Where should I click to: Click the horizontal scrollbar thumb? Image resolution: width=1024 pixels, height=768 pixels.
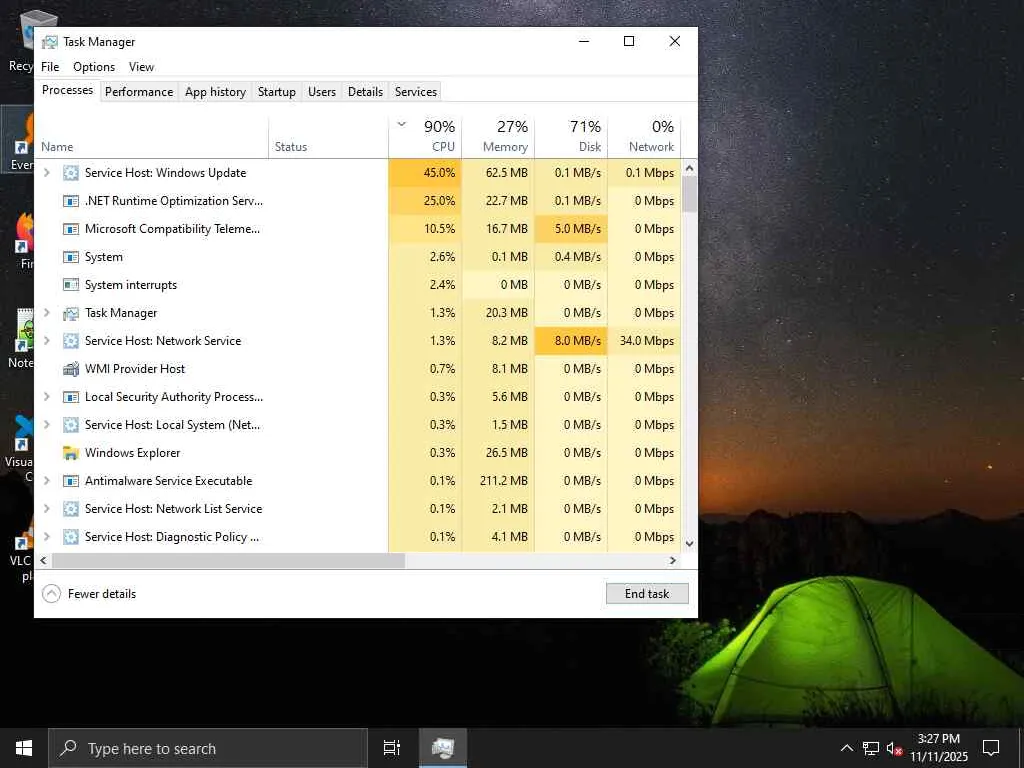pyautogui.click(x=229, y=560)
